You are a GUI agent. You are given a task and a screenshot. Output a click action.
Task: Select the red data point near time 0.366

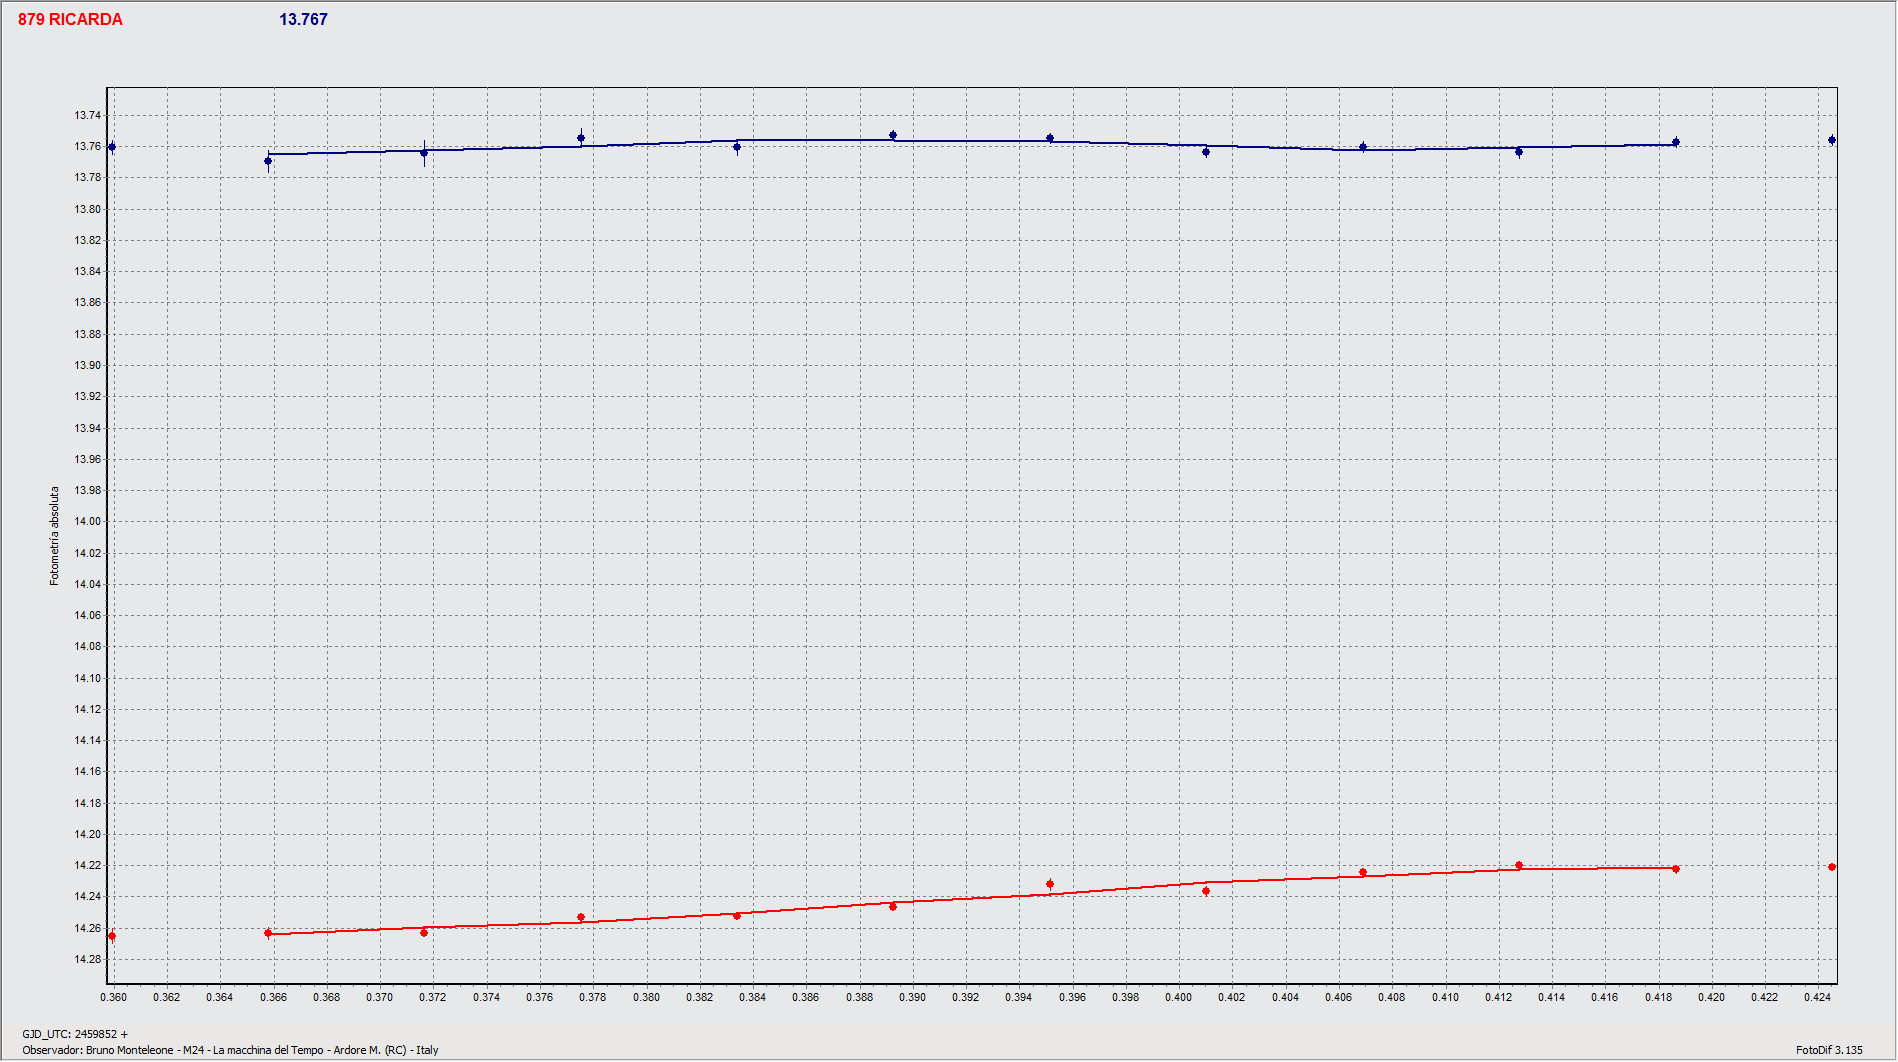268,933
